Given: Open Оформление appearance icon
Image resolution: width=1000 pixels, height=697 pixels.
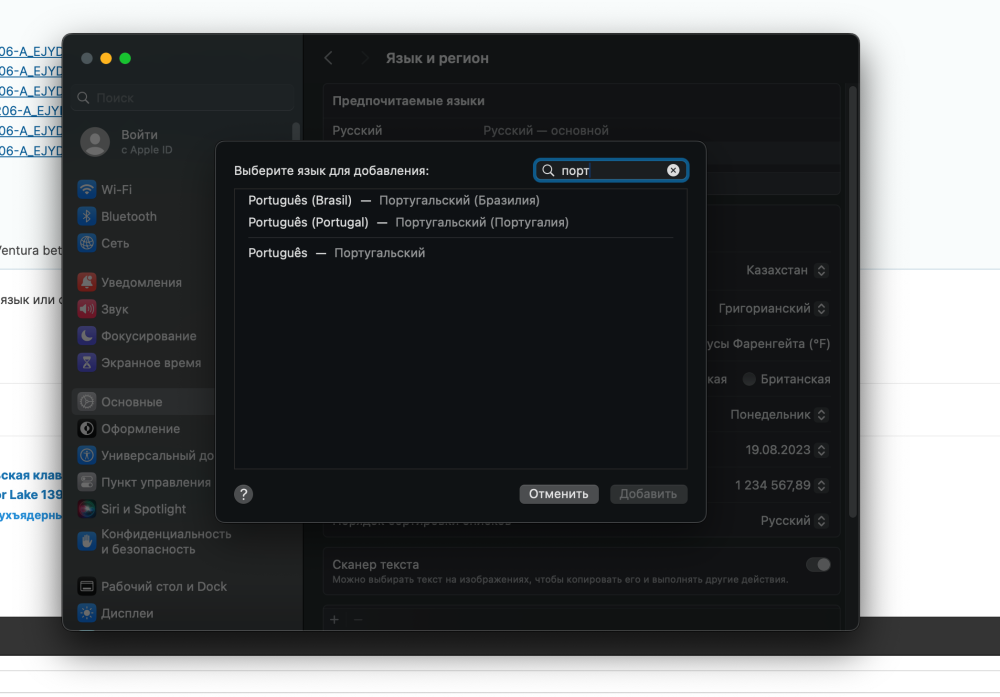Looking at the screenshot, I should (x=87, y=429).
